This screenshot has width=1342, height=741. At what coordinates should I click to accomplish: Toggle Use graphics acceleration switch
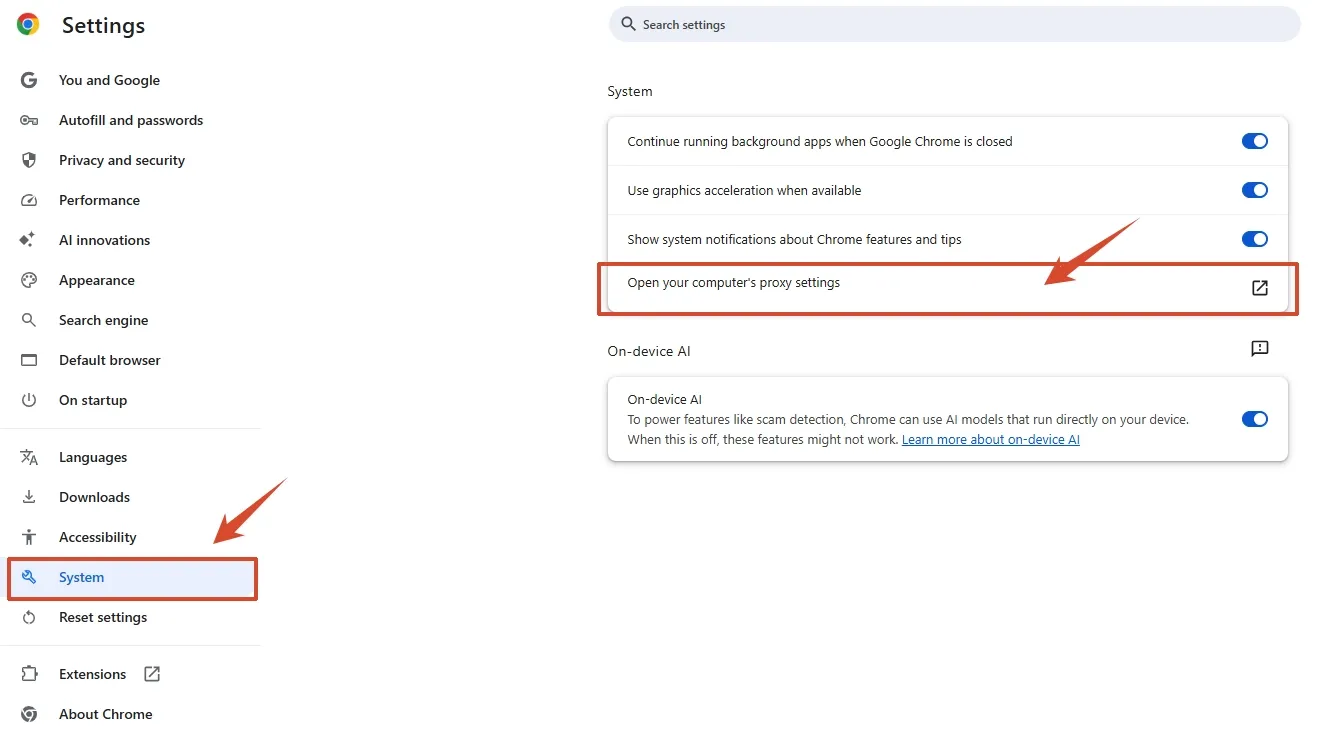pyautogui.click(x=1255, y=190)
